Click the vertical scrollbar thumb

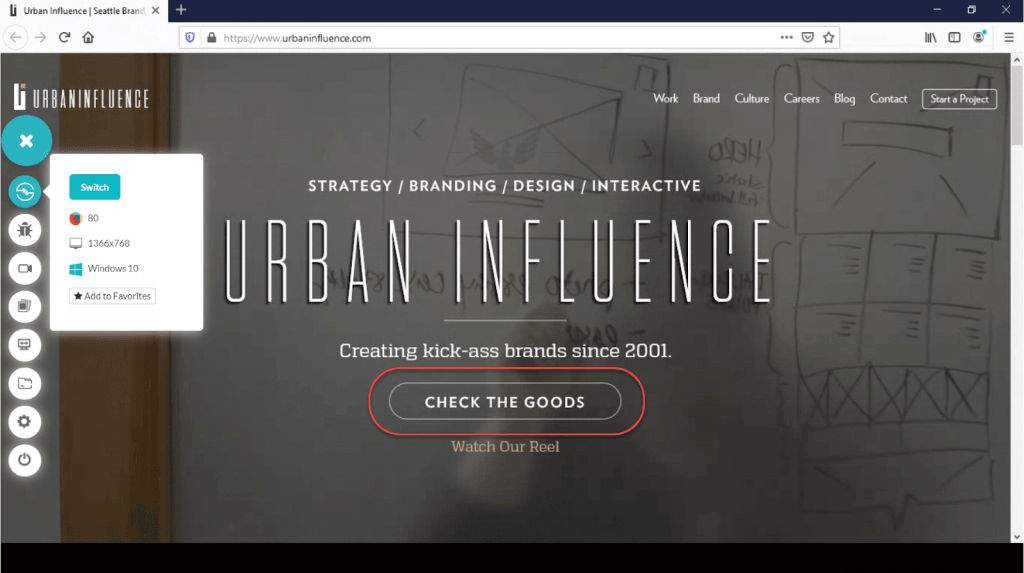click(1017, 105)
